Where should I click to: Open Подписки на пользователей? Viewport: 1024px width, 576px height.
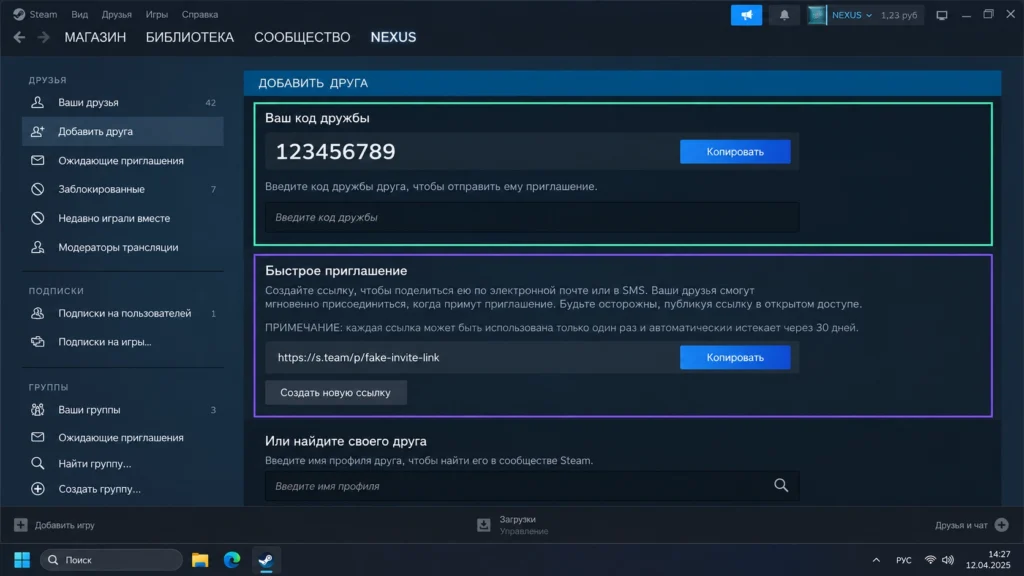click(123, 313)
